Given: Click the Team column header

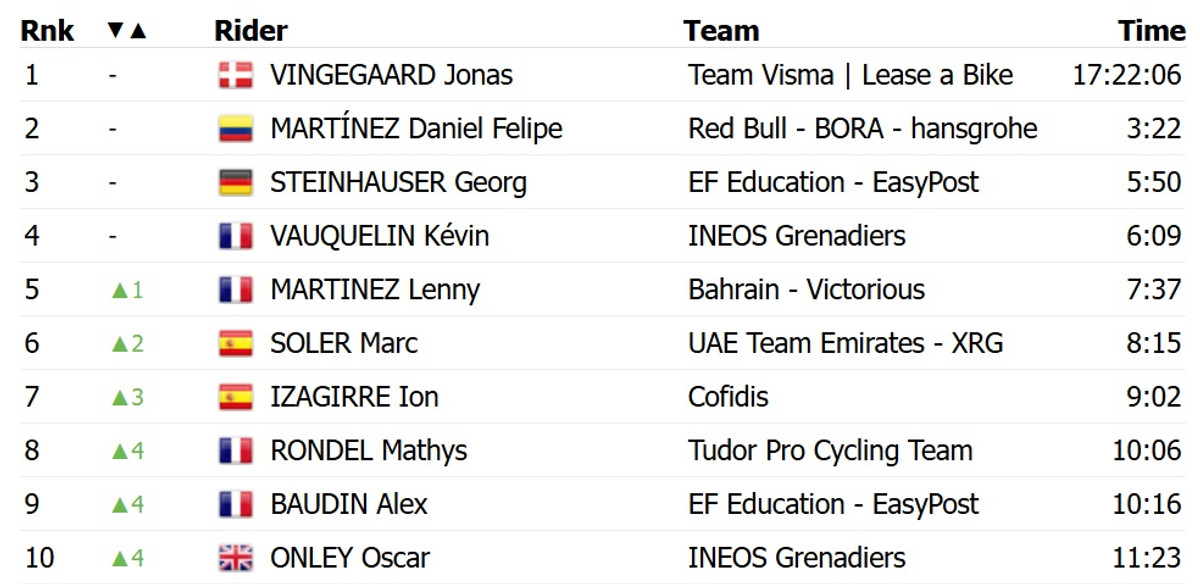Looking at the screenshot, I should pyautogui.click(x=721, y=31).
